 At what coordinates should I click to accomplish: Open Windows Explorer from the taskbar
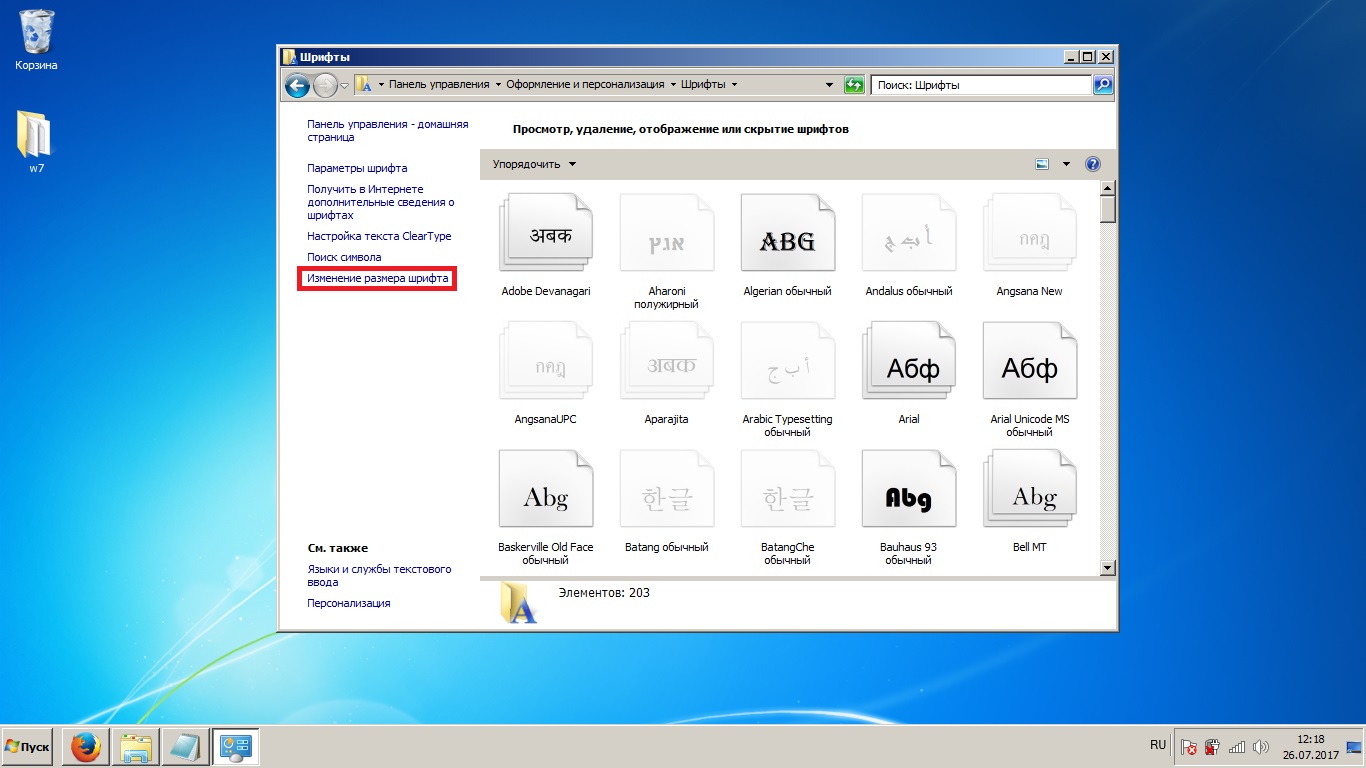[136, 747]
